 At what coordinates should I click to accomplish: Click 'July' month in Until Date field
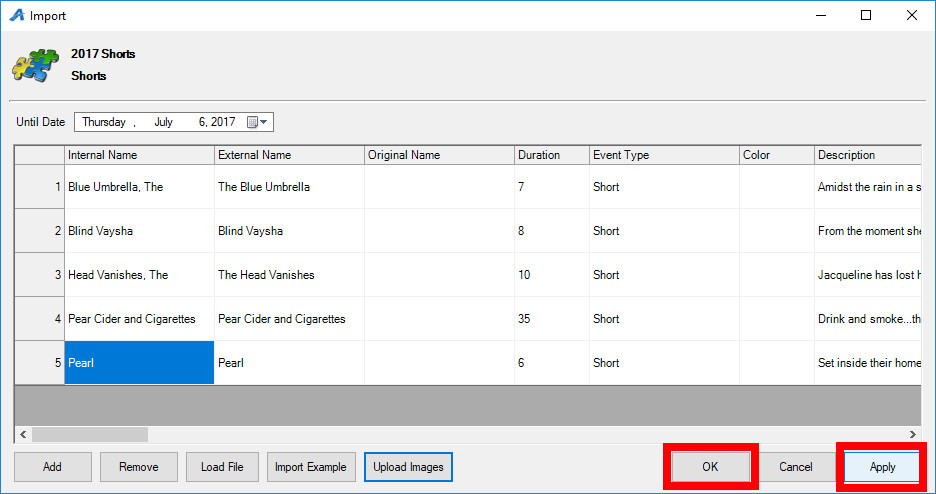[163, 122]
